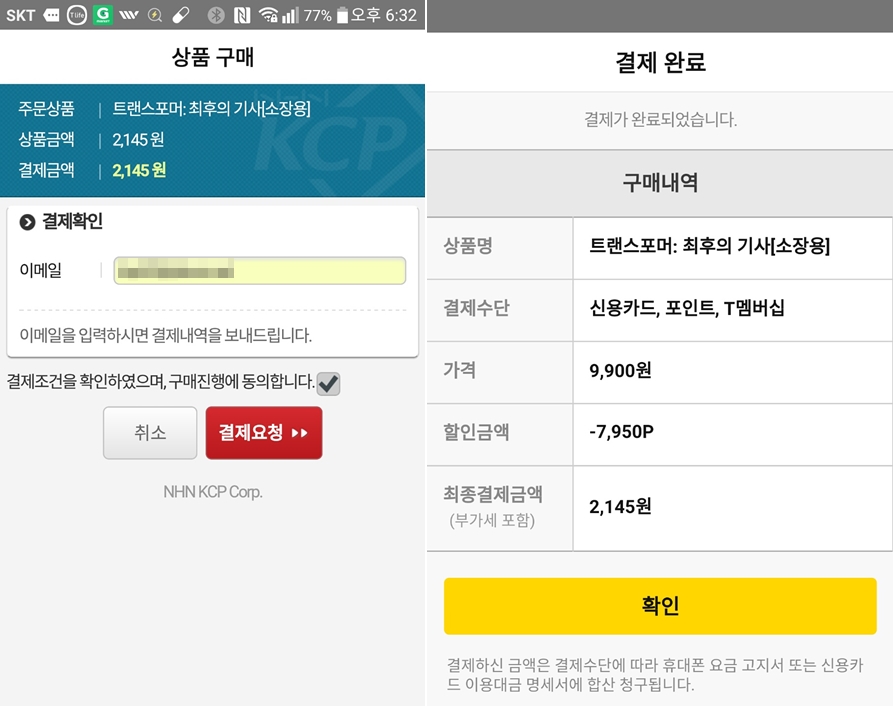This screenshot has height=706, width=893.
Task: Tap the green G Gmarket notification icon
Action: pyautogui.click(x=103, y=15)
